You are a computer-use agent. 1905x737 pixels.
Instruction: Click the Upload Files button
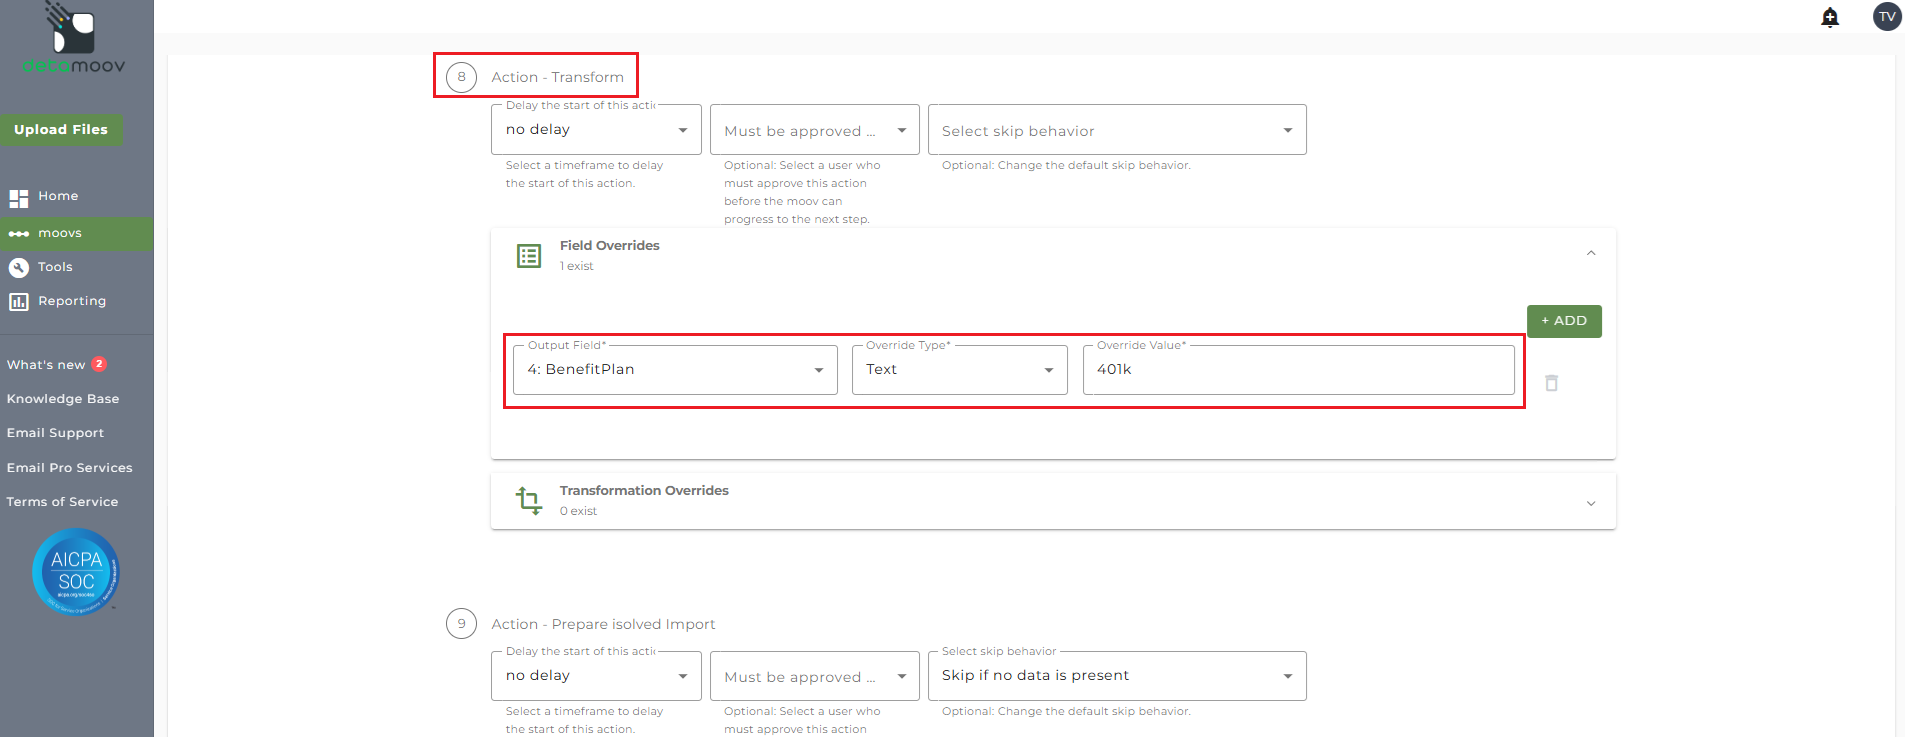pos(61,130)
